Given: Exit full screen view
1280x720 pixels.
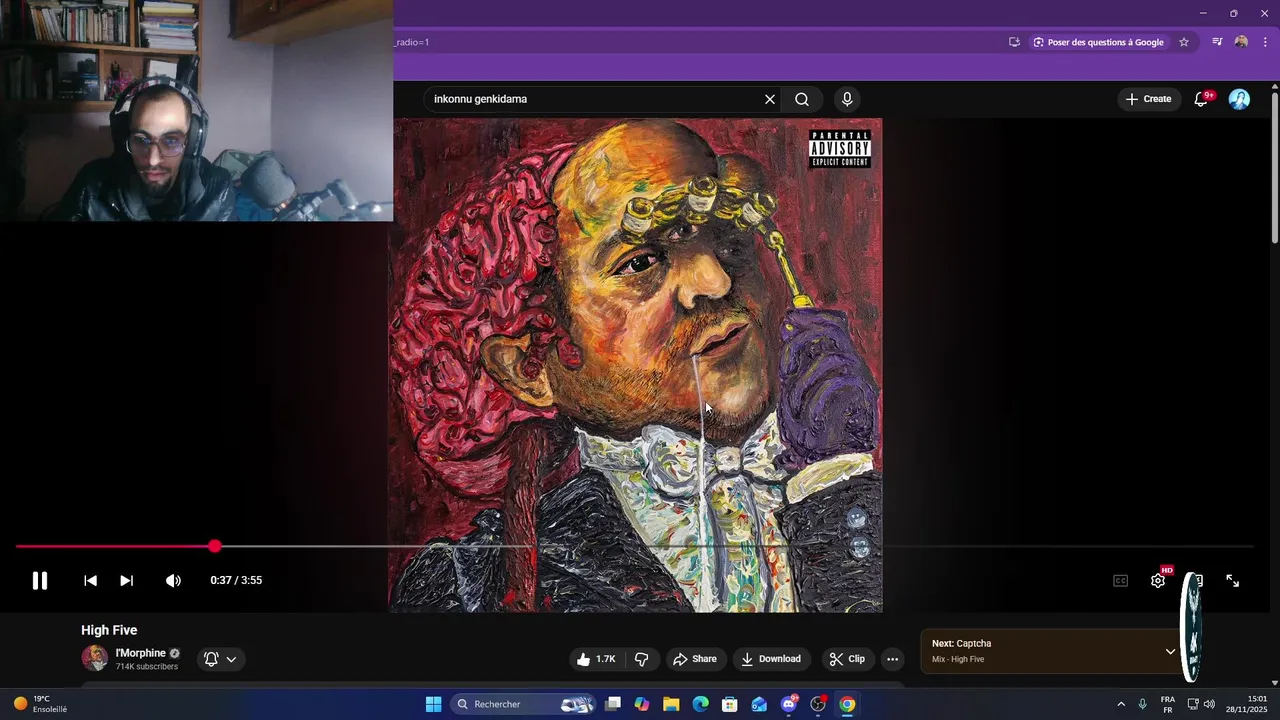Looking at the screenshot, I should [1233, 580].
